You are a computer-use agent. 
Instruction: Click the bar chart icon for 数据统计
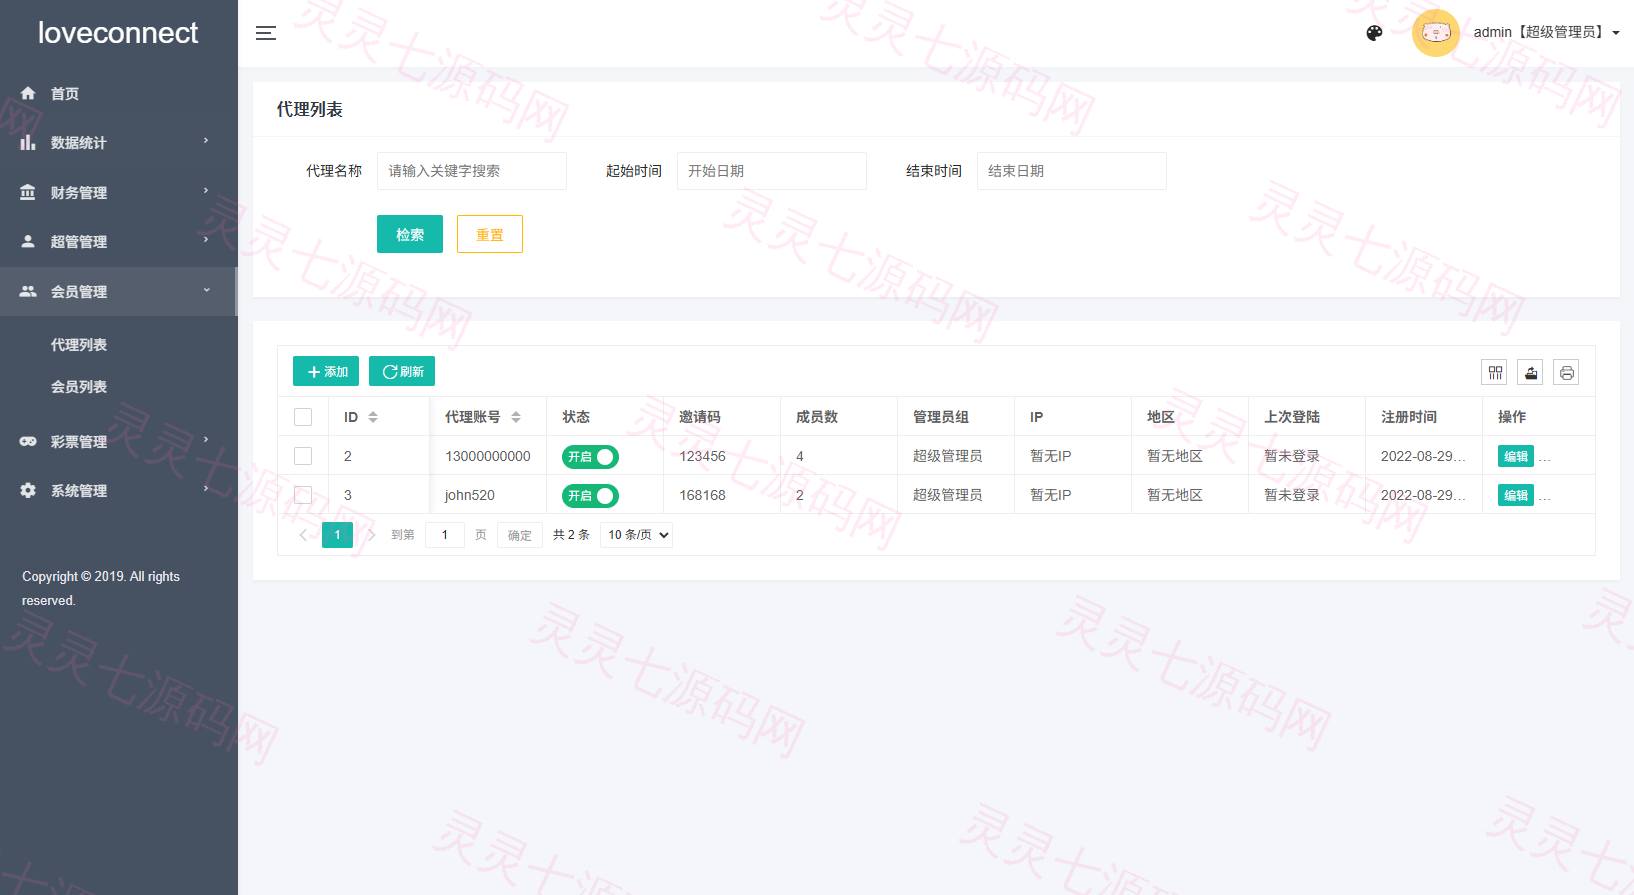point(28,142)
